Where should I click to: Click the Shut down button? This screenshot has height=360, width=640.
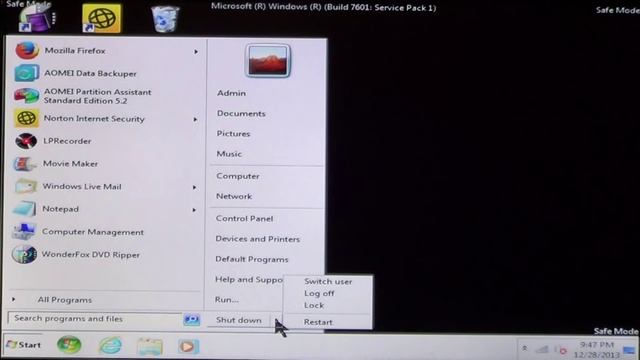click(239, 320)
